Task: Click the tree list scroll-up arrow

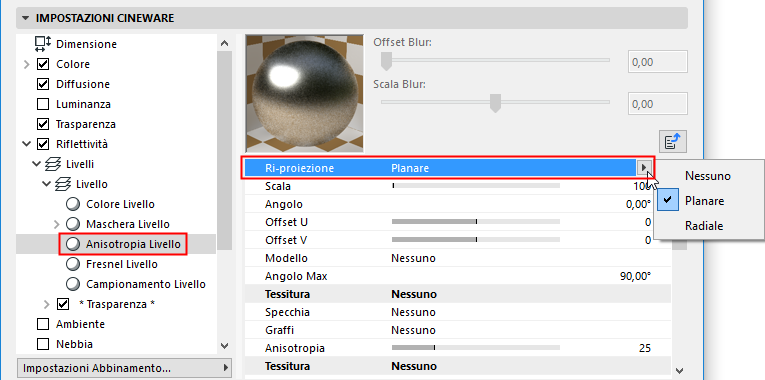Action: [x=224, y=43]
